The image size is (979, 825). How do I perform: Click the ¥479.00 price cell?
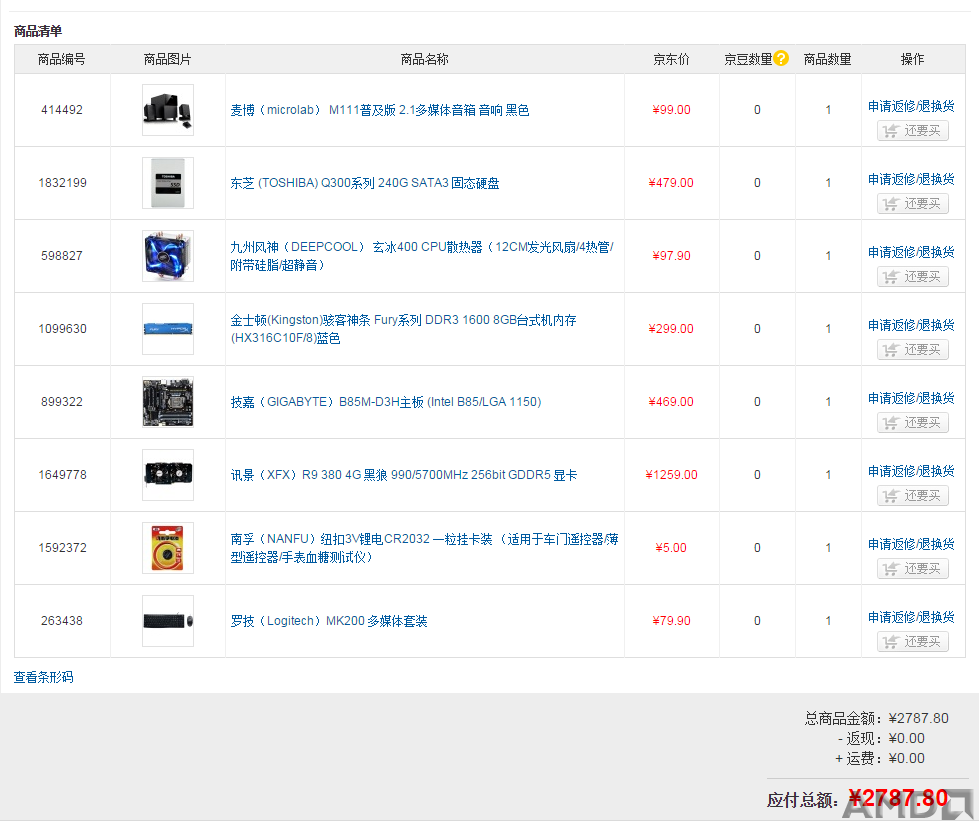pyautogui.click(x=671, y=183)
